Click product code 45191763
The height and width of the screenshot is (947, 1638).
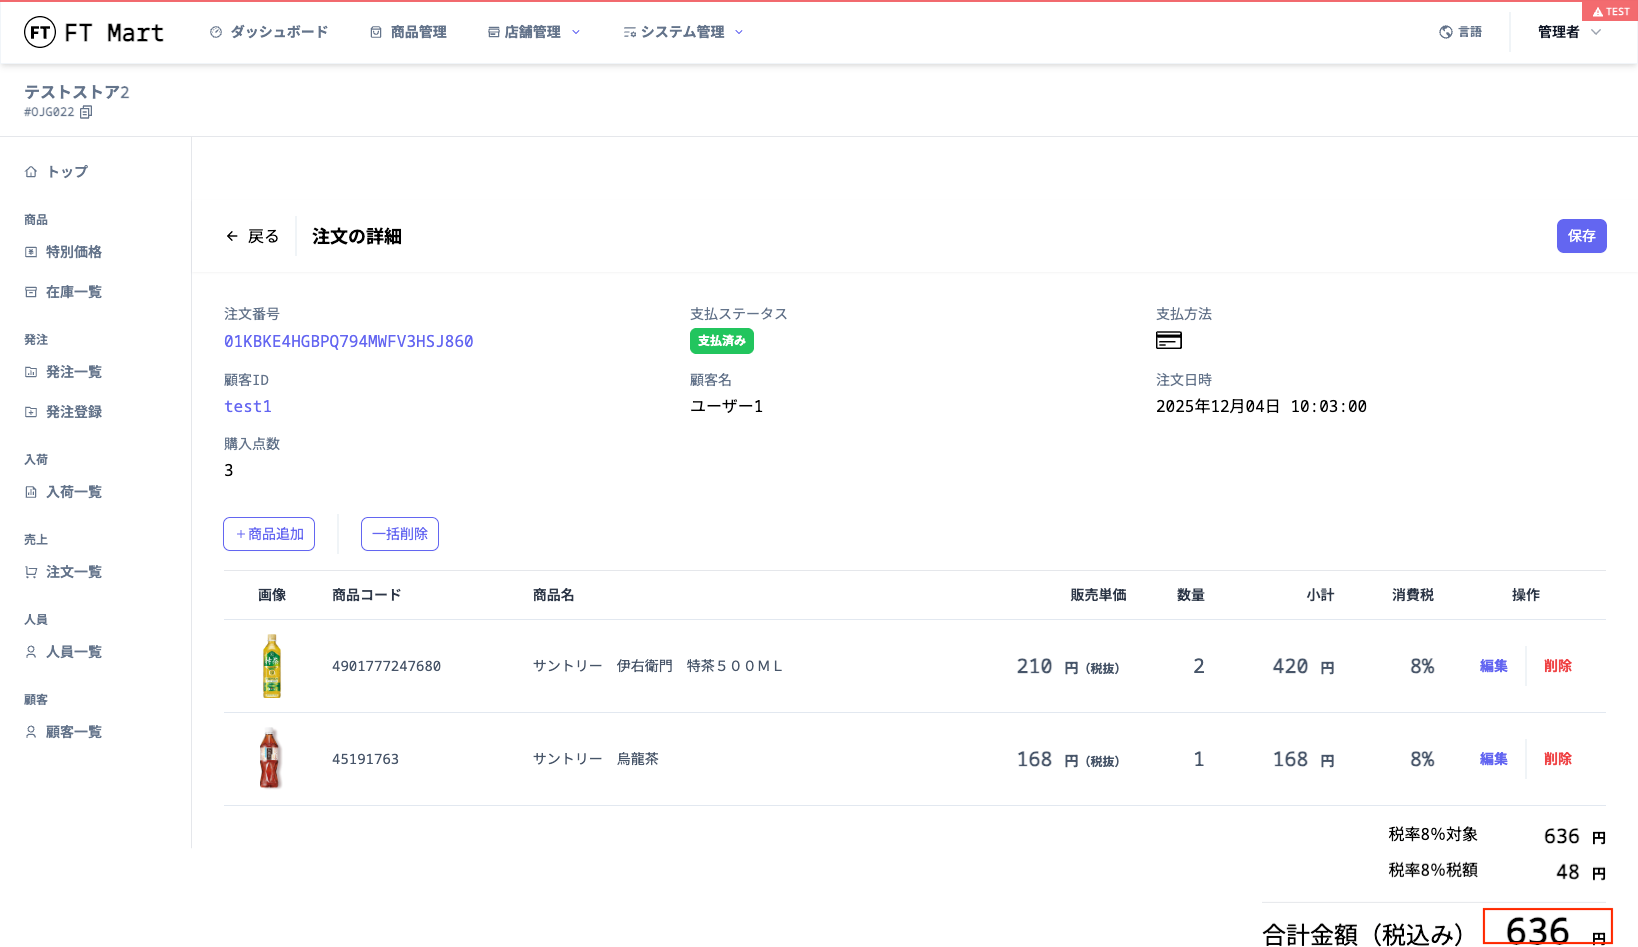click(x=365, y=759)
